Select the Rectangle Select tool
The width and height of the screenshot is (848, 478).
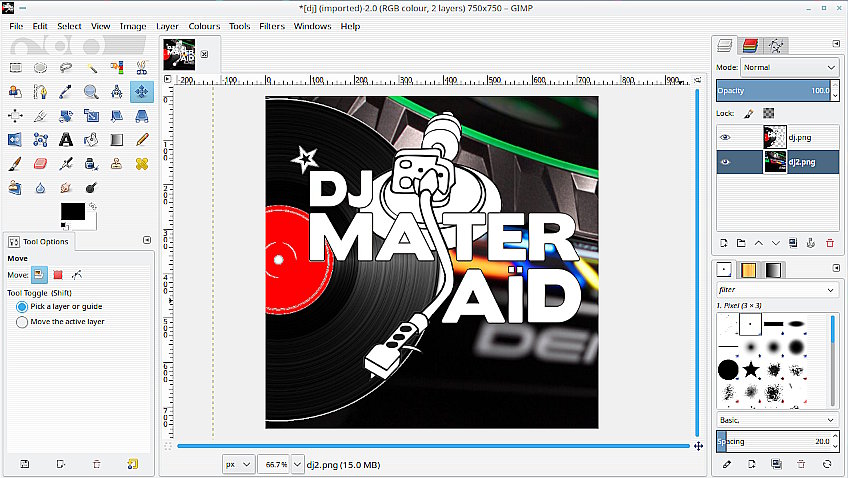click(15, 67)
